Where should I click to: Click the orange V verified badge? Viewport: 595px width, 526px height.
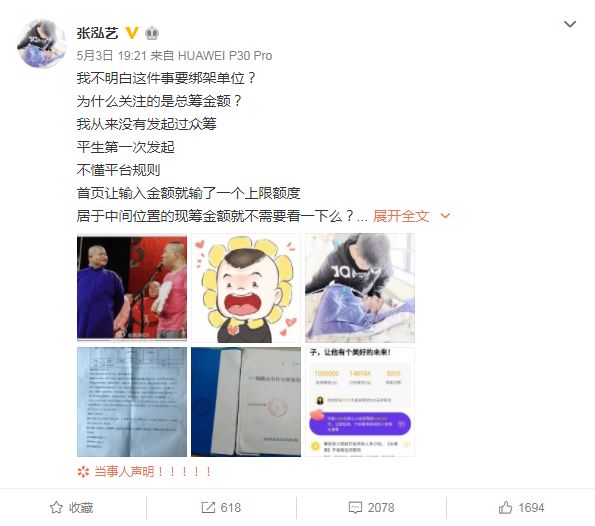132,33
